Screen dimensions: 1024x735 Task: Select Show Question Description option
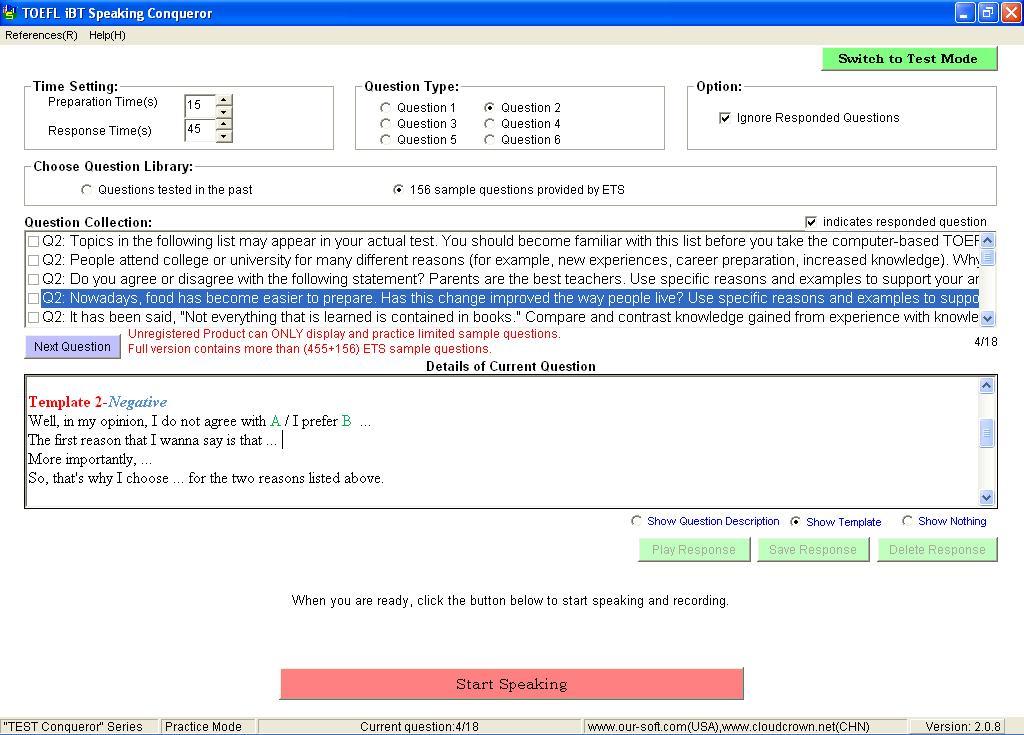pyautogui.click(x=636, y=521)
